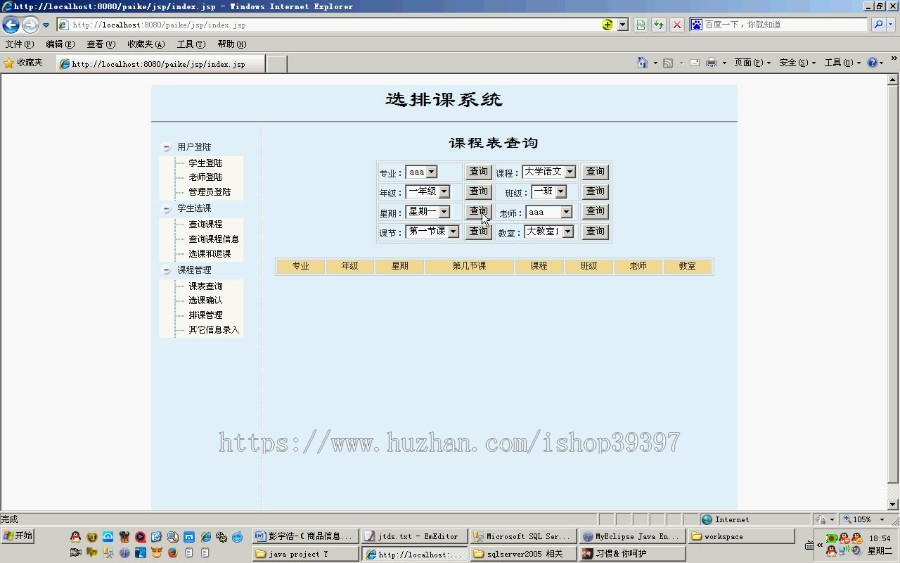Image resolution: width=900 pixels, height=563 pixels.
Task: Click the Refresh icon beside address bar
Action: [x=658, y=25]
